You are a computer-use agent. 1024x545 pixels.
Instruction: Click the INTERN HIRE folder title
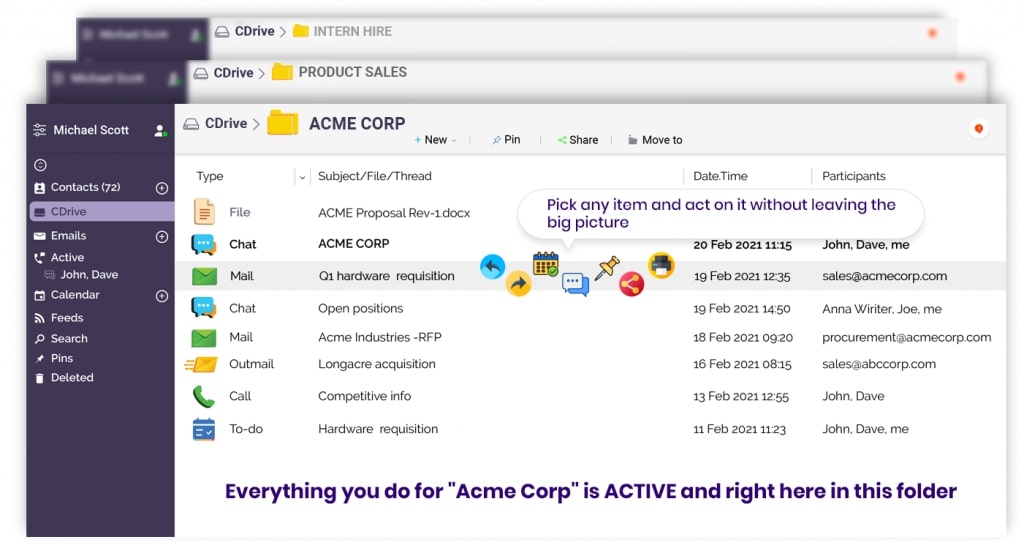pyautogui.click(x=353, y=31)
